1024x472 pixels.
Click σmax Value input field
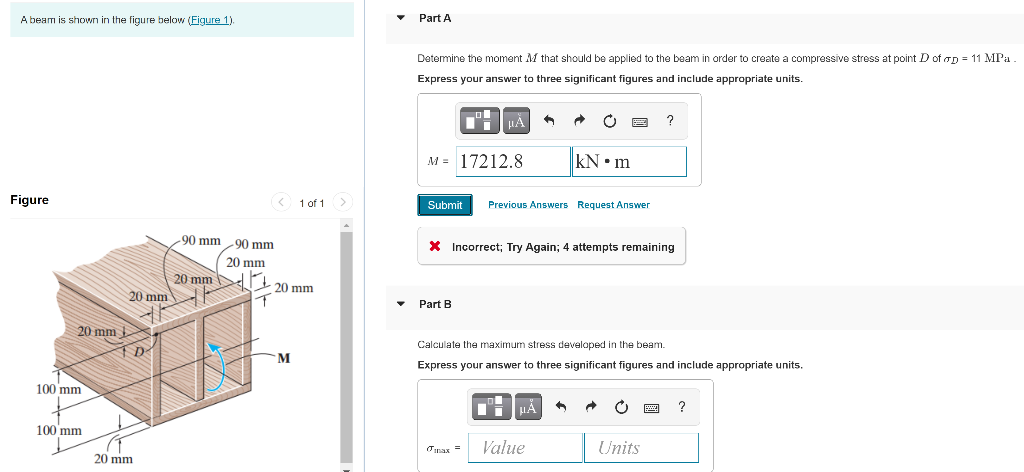pos(525,448)
